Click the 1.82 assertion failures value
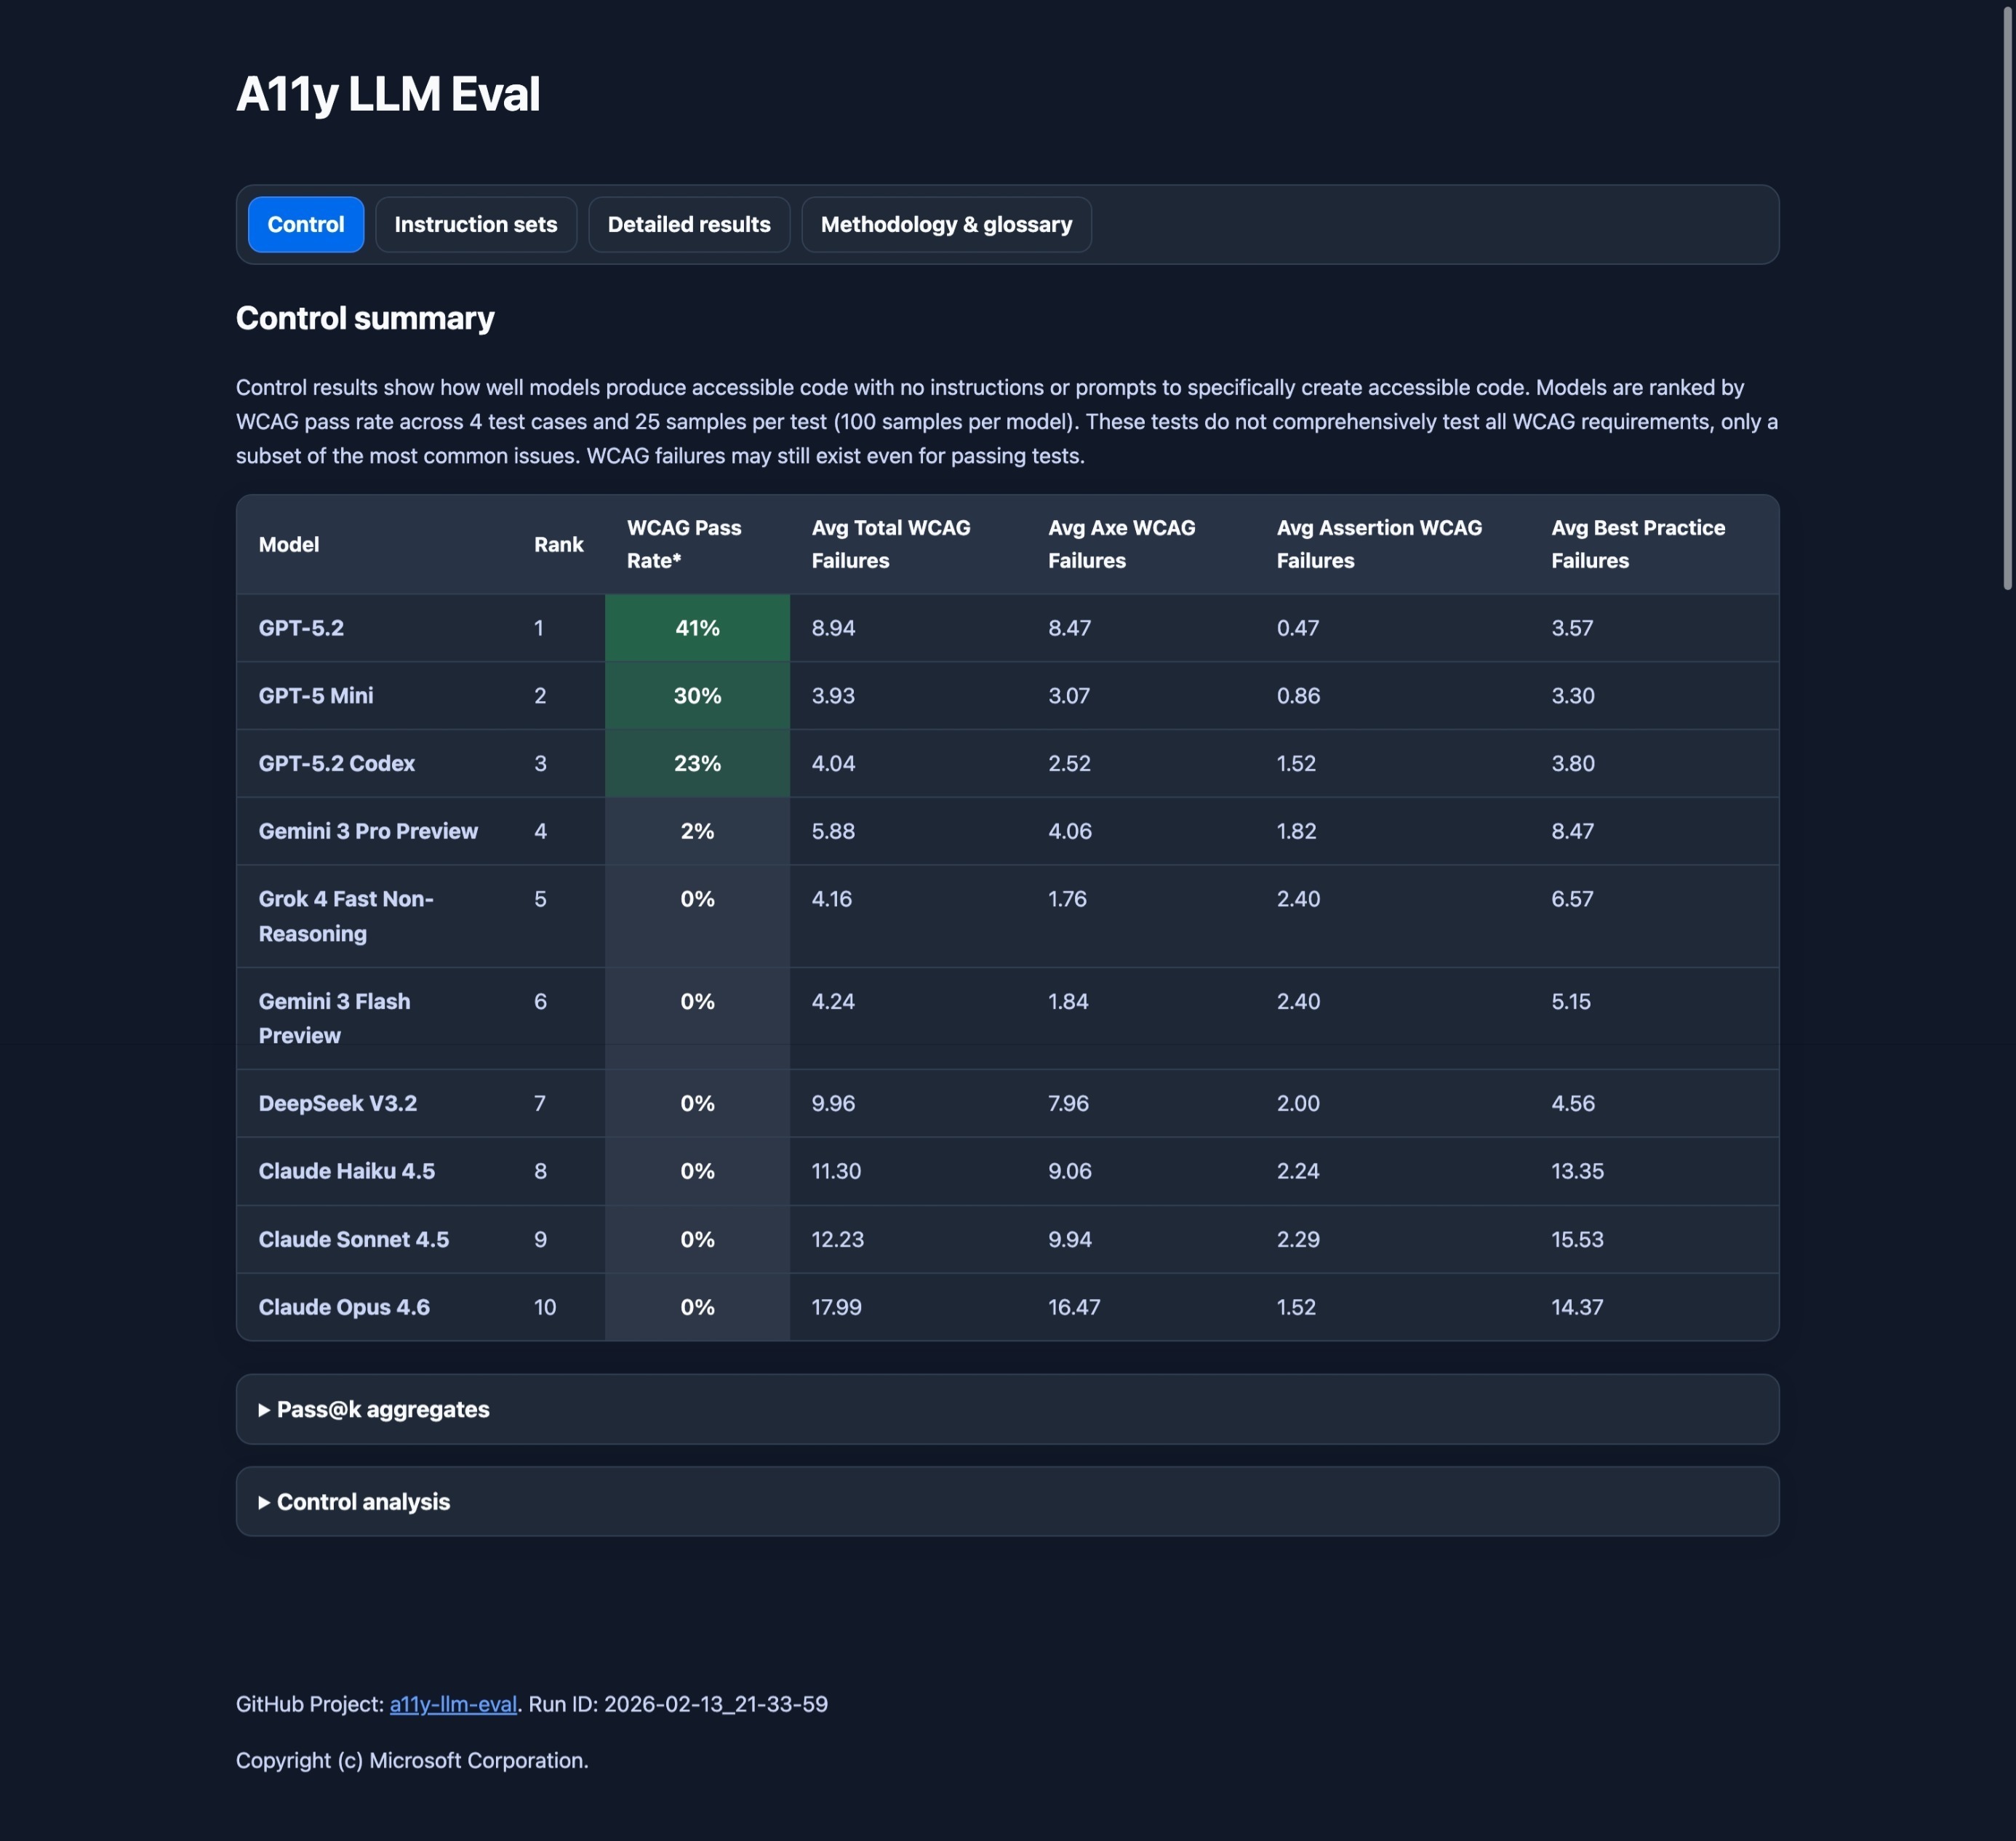2016x1841 pixels. coord(1296,831)
